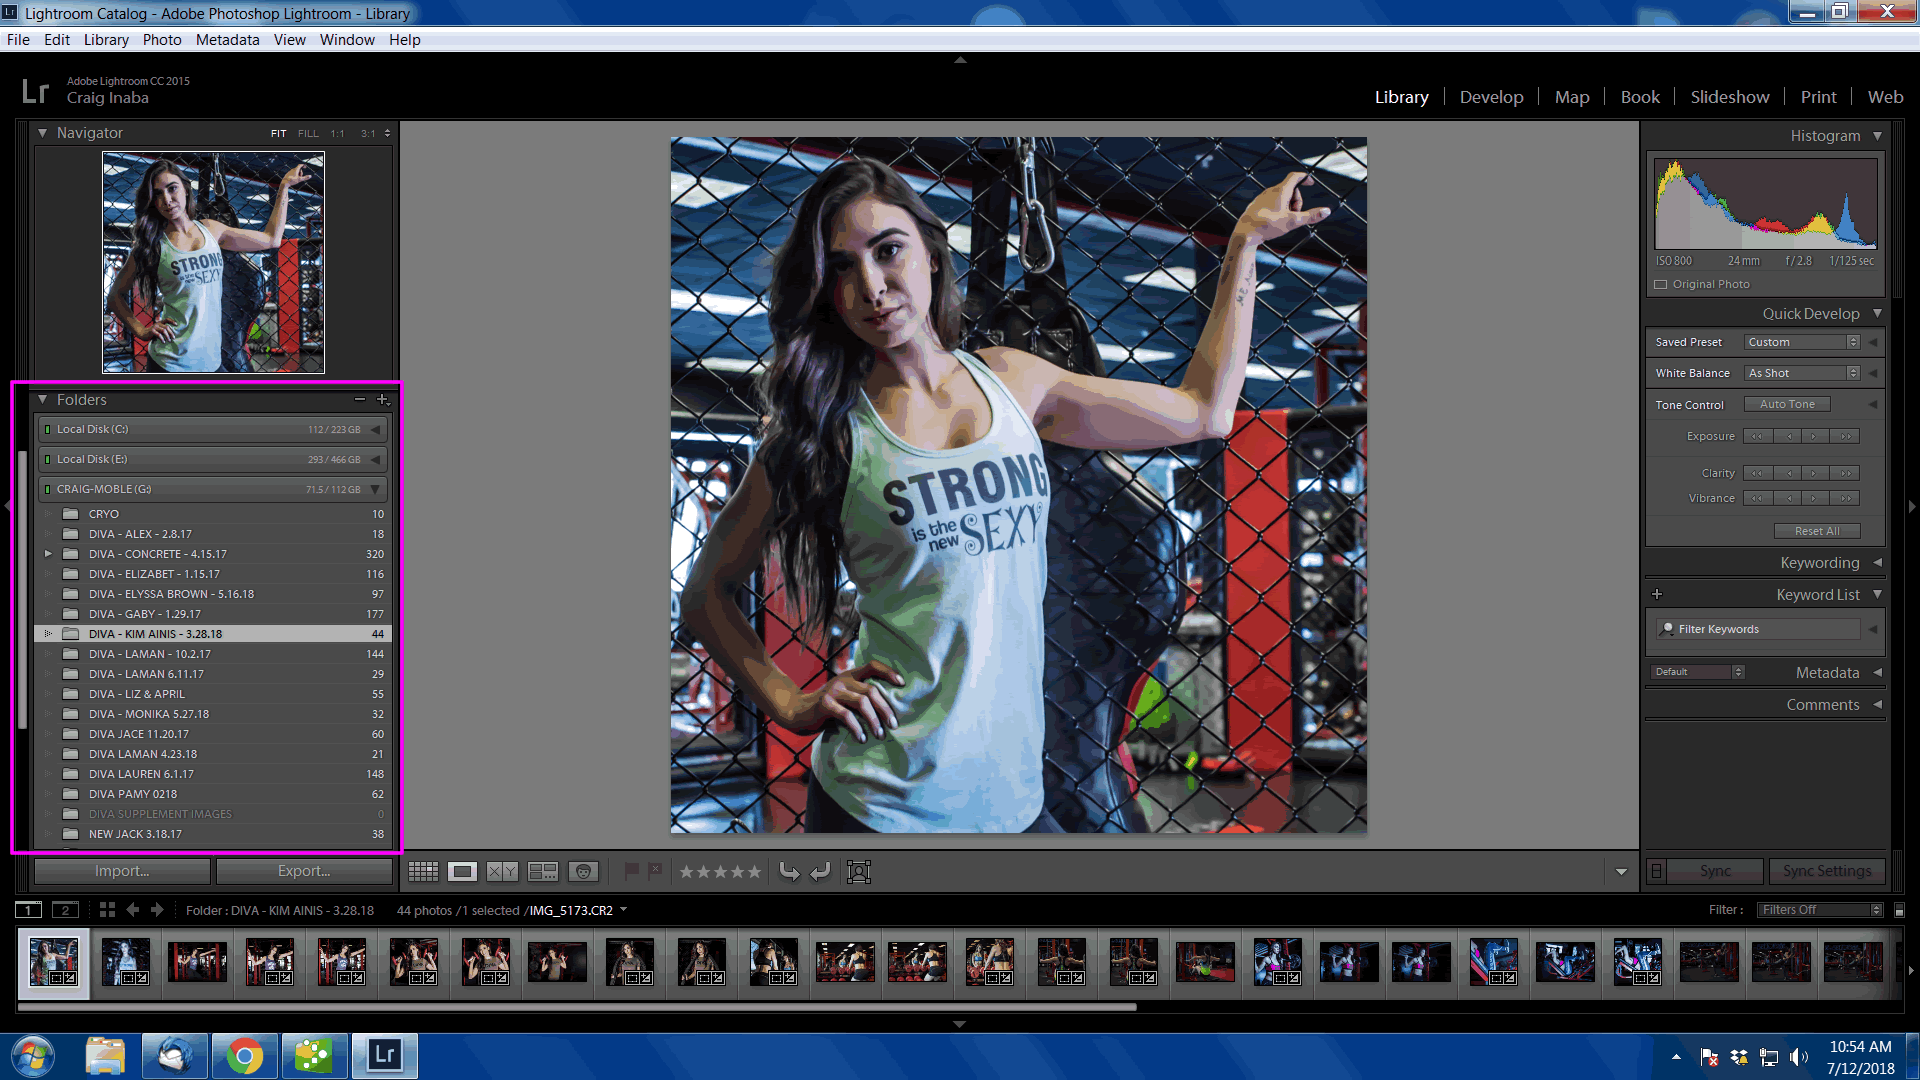Image resolution: width=1920 pixels, height=1080 pixels.
Task: Switch to Grid view icon
Action: click(x=423, y=872)
